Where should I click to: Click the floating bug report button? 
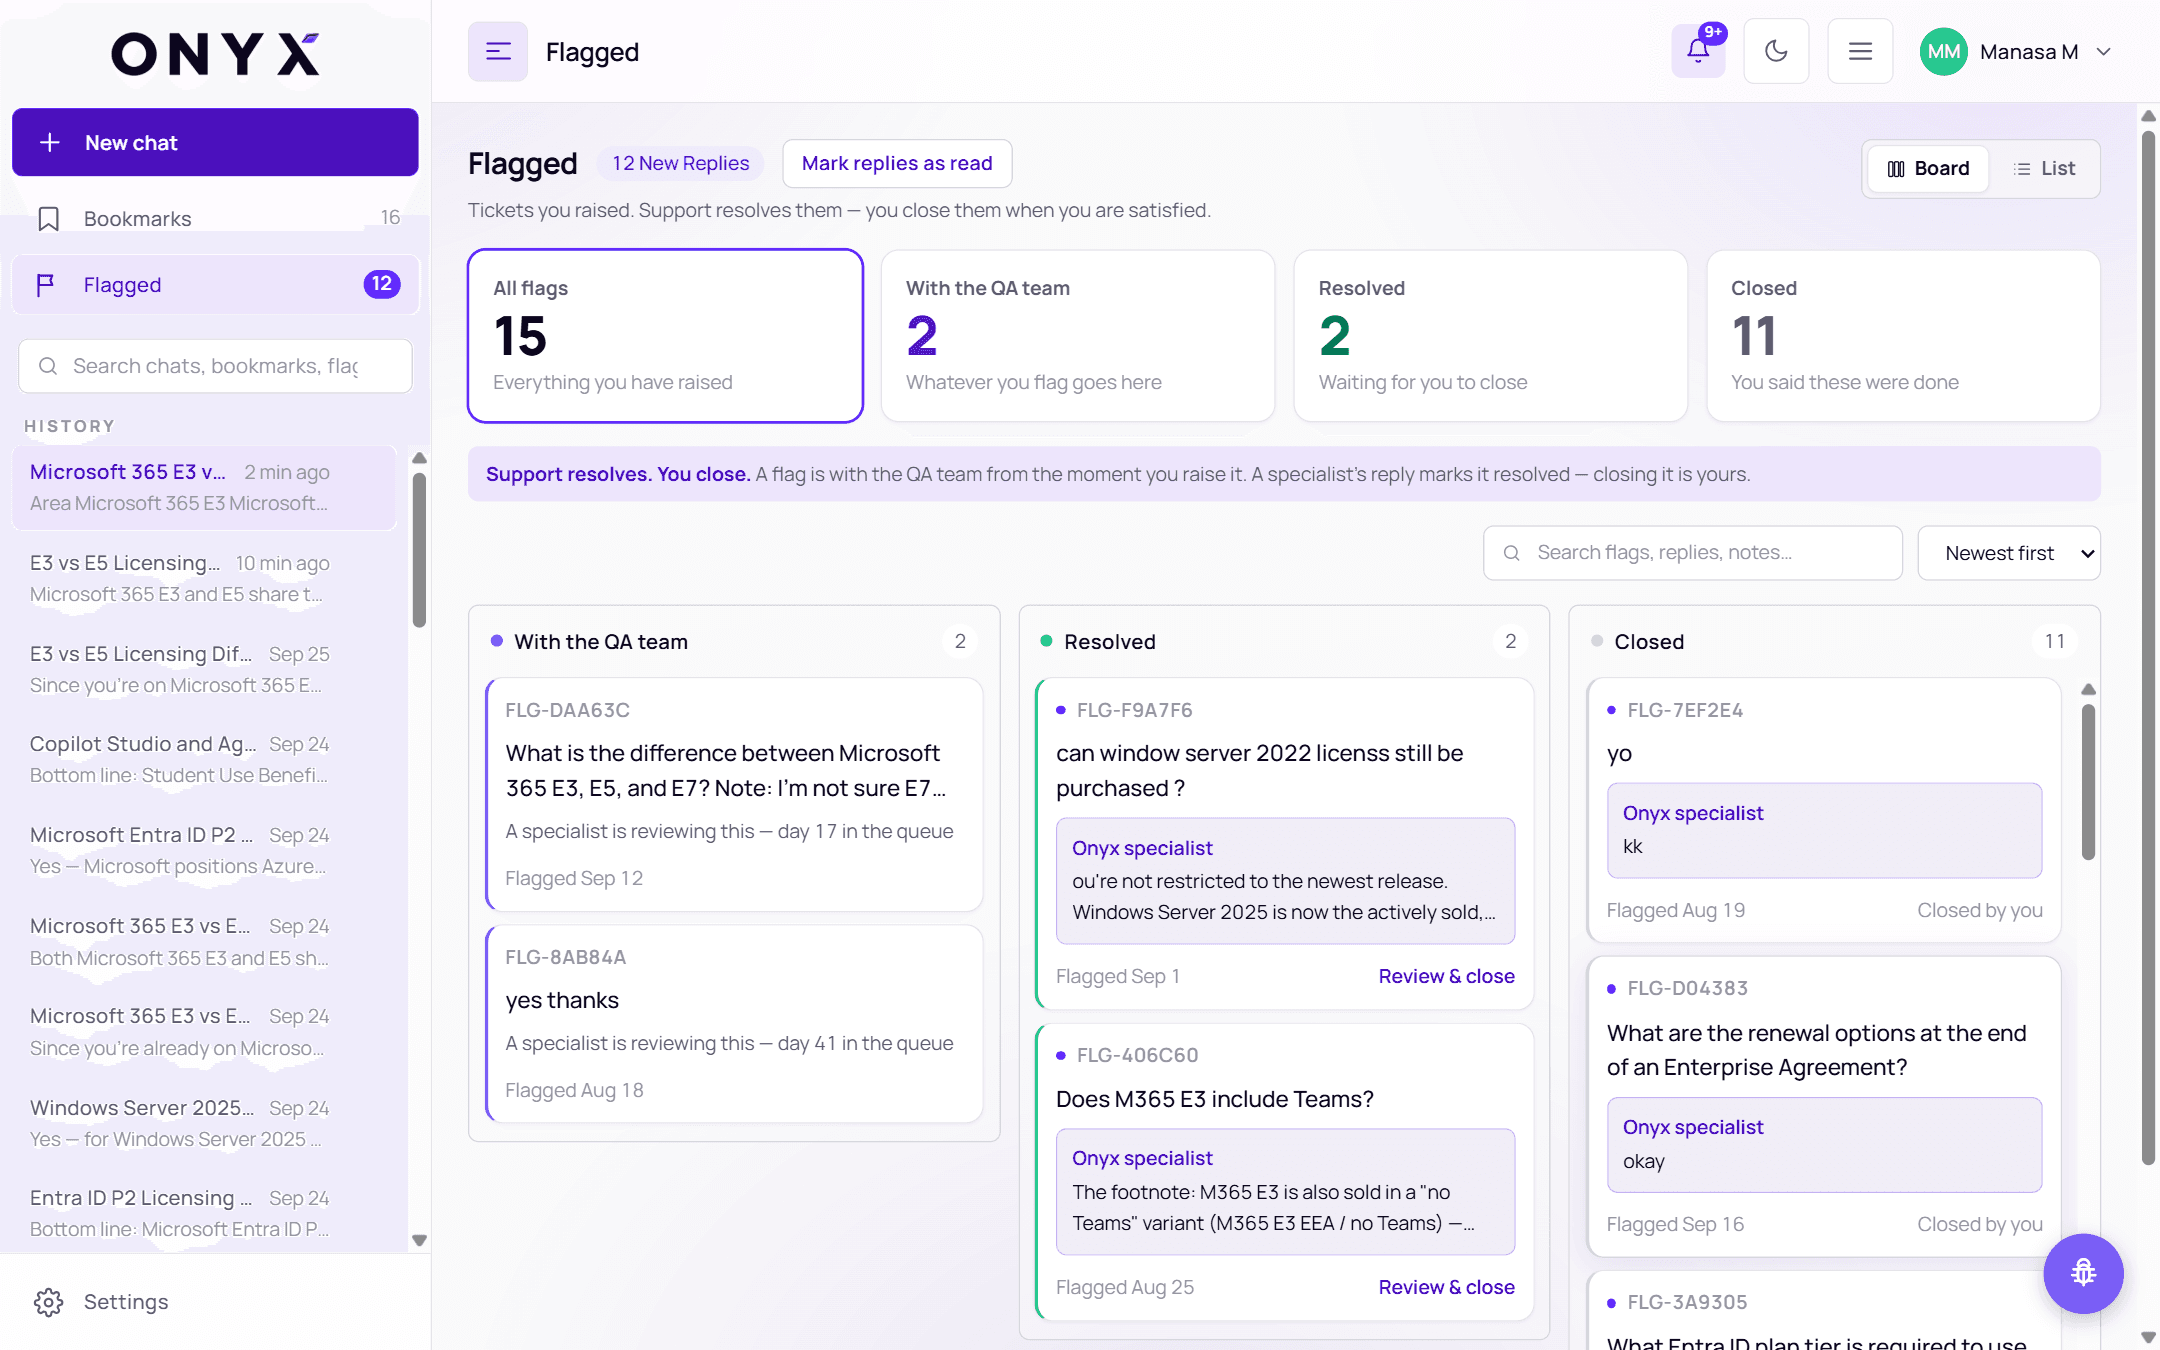pyautogui.click(x=2083, y=1273)
